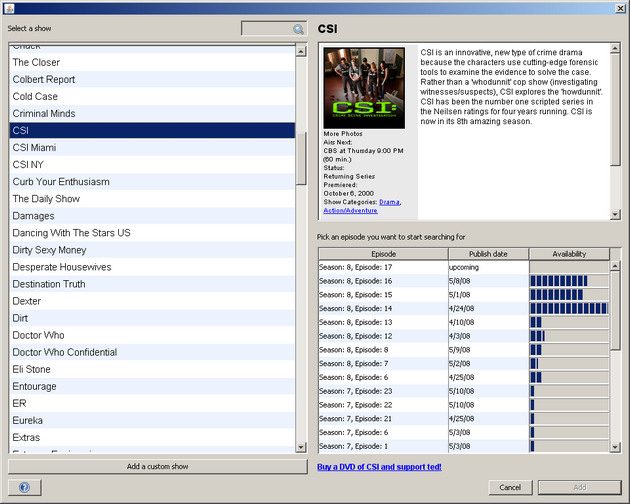
Task: Select Extras in show list
Action: 152,437
